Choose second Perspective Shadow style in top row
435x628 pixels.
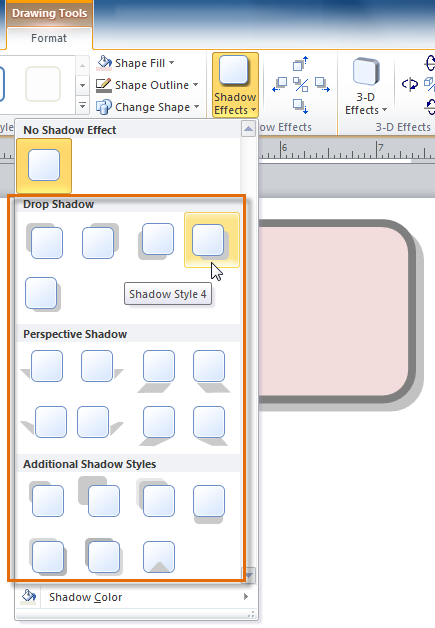point(102,366)
